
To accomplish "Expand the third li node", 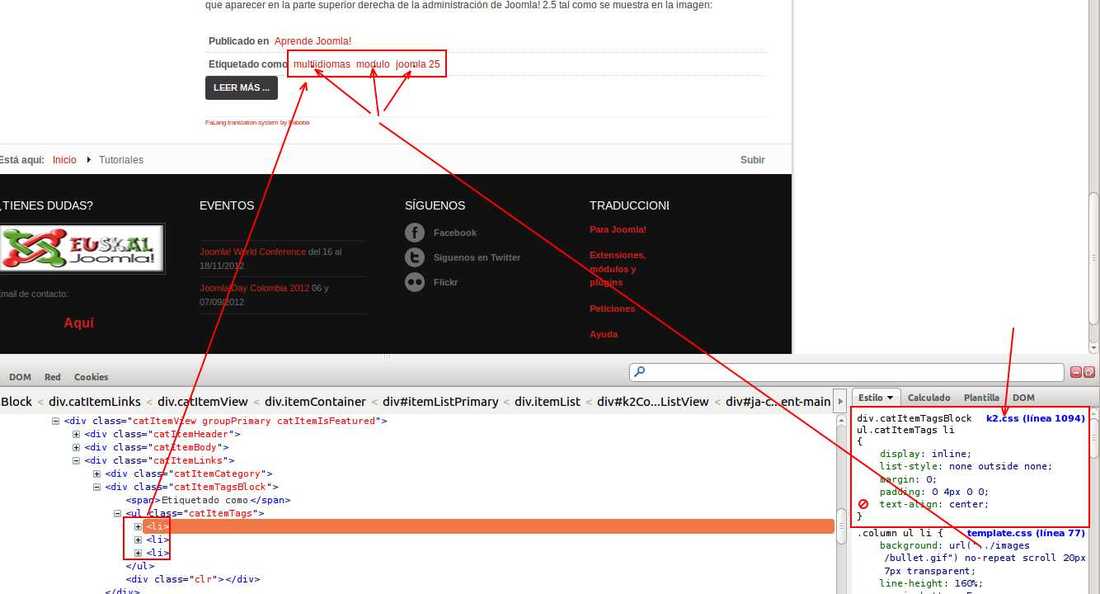I will [x=138, y=553].
